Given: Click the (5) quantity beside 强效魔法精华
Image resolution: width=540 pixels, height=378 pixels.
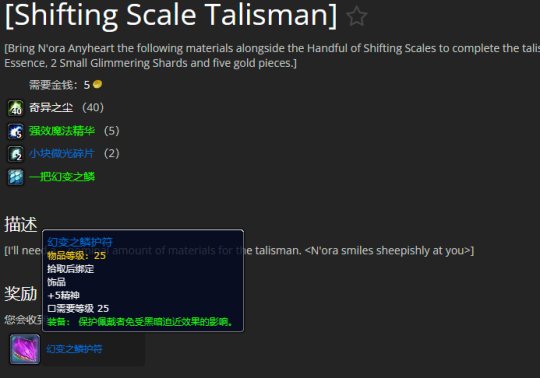Looking at the screenshot, I should point(112,131).
